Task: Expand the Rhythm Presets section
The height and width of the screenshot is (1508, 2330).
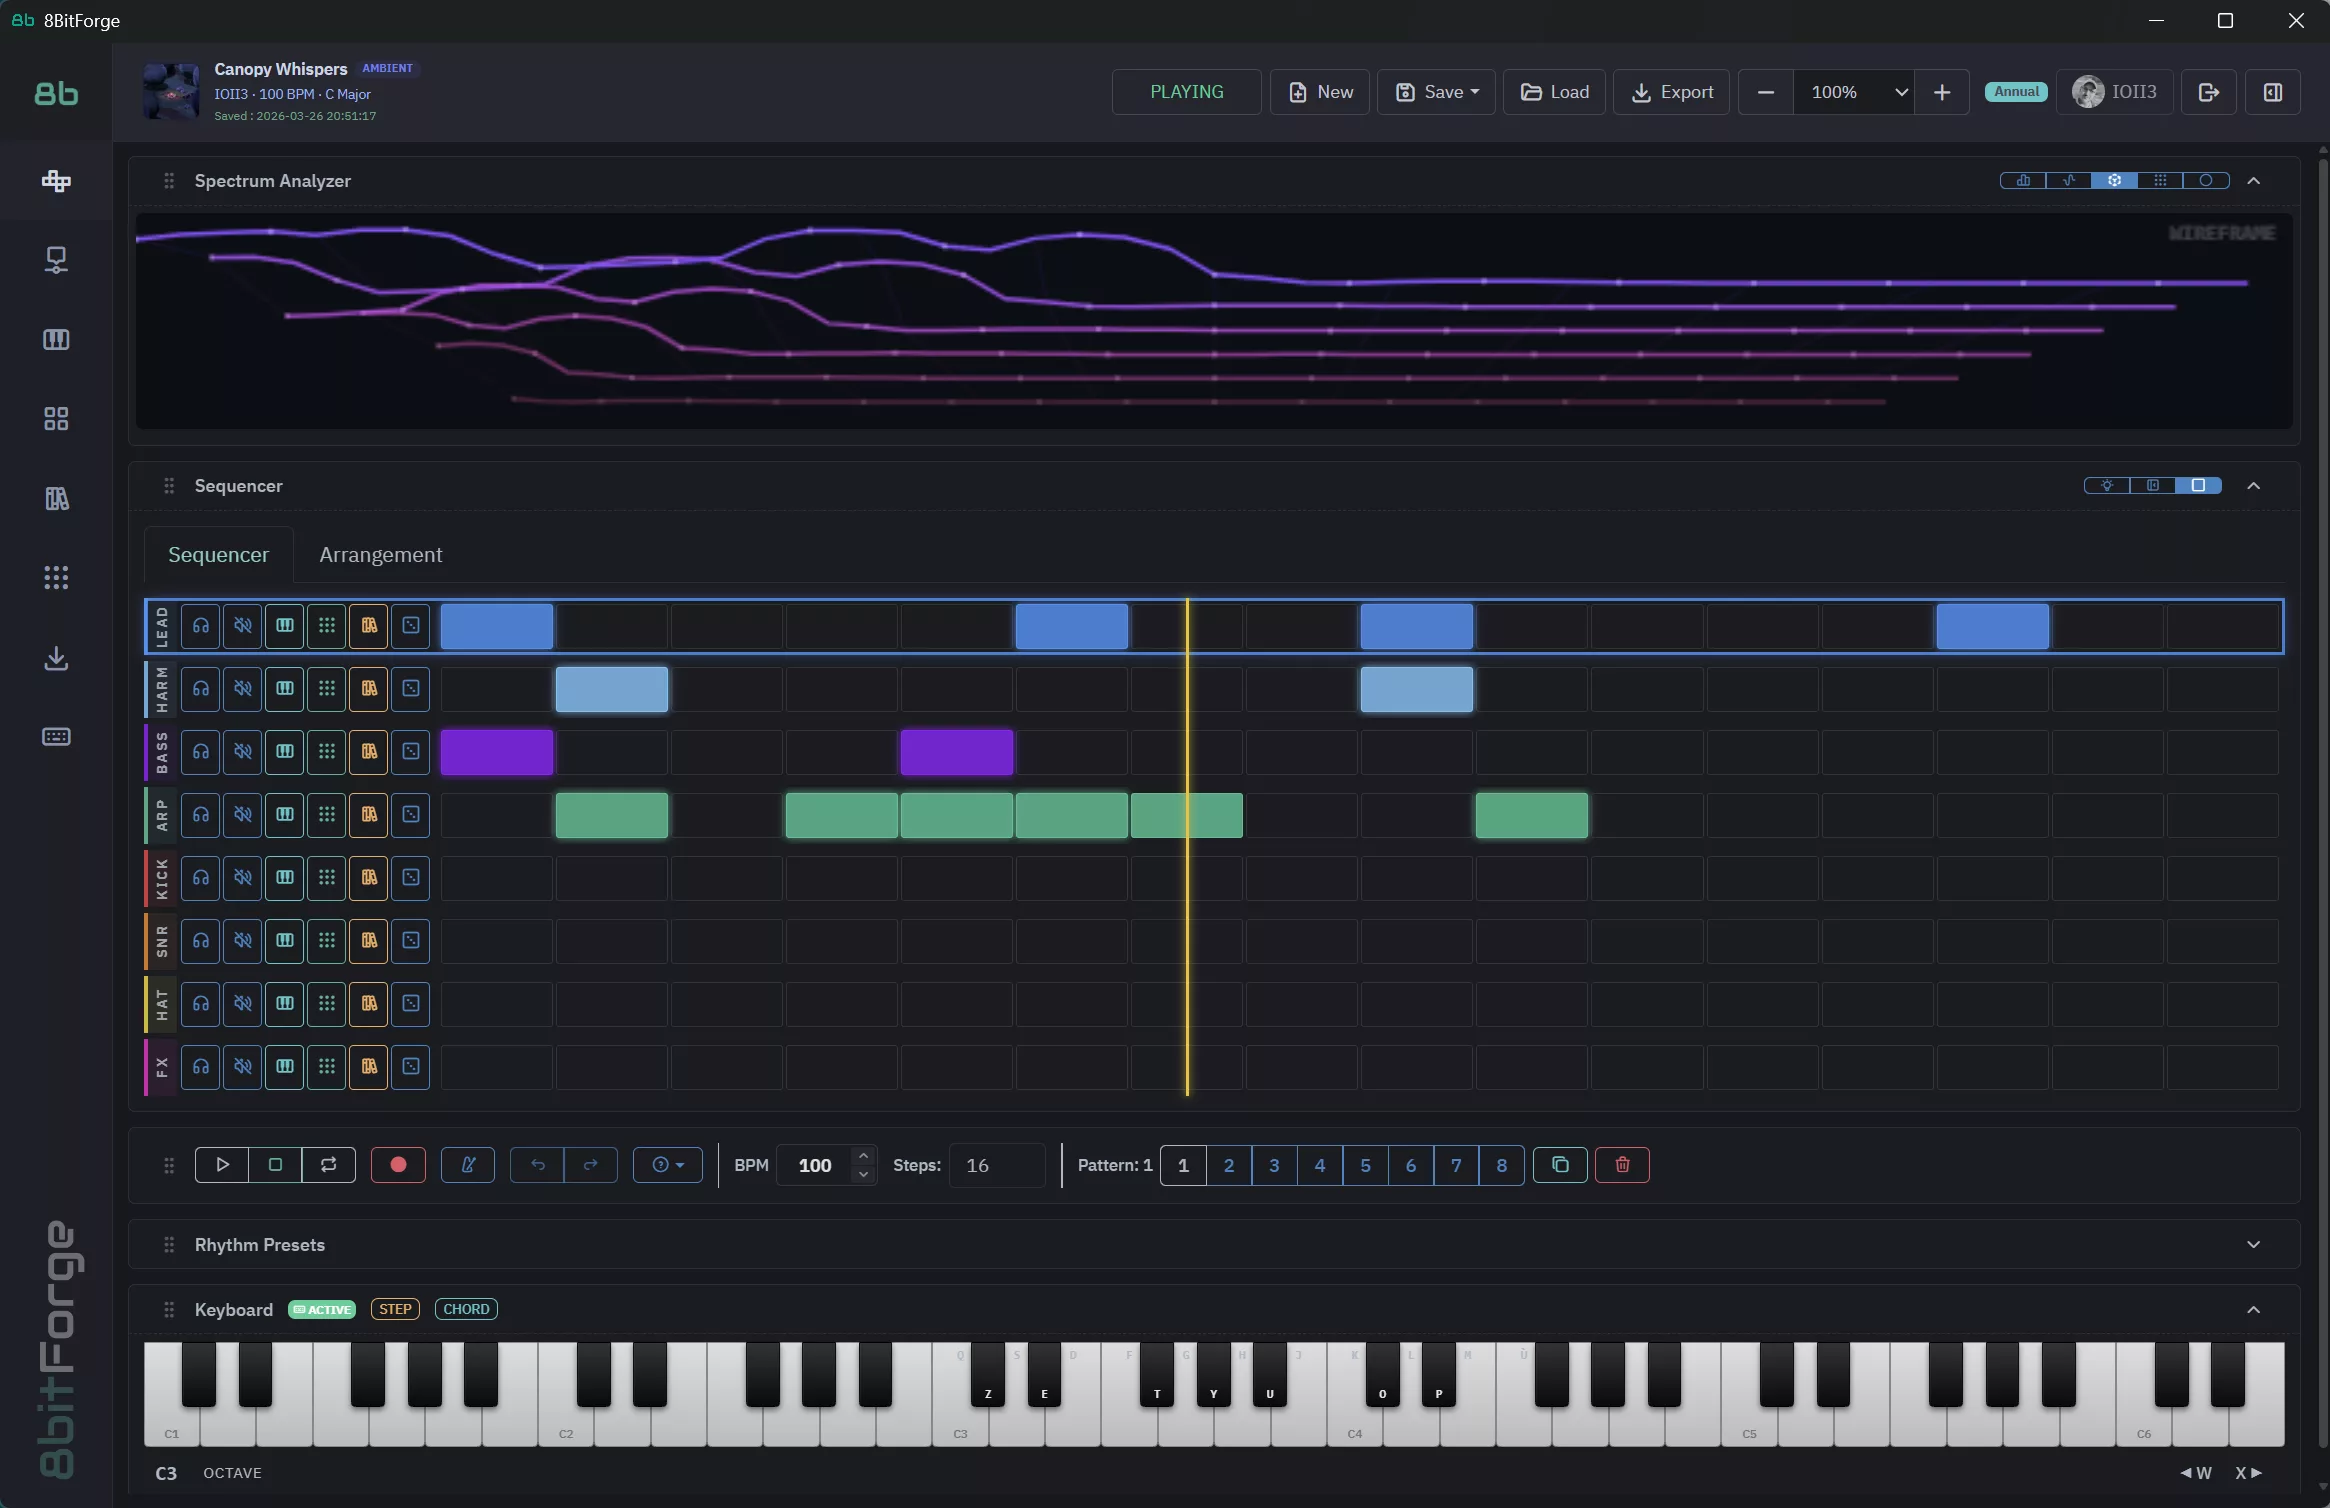Action: (x=2256, y=1244)
